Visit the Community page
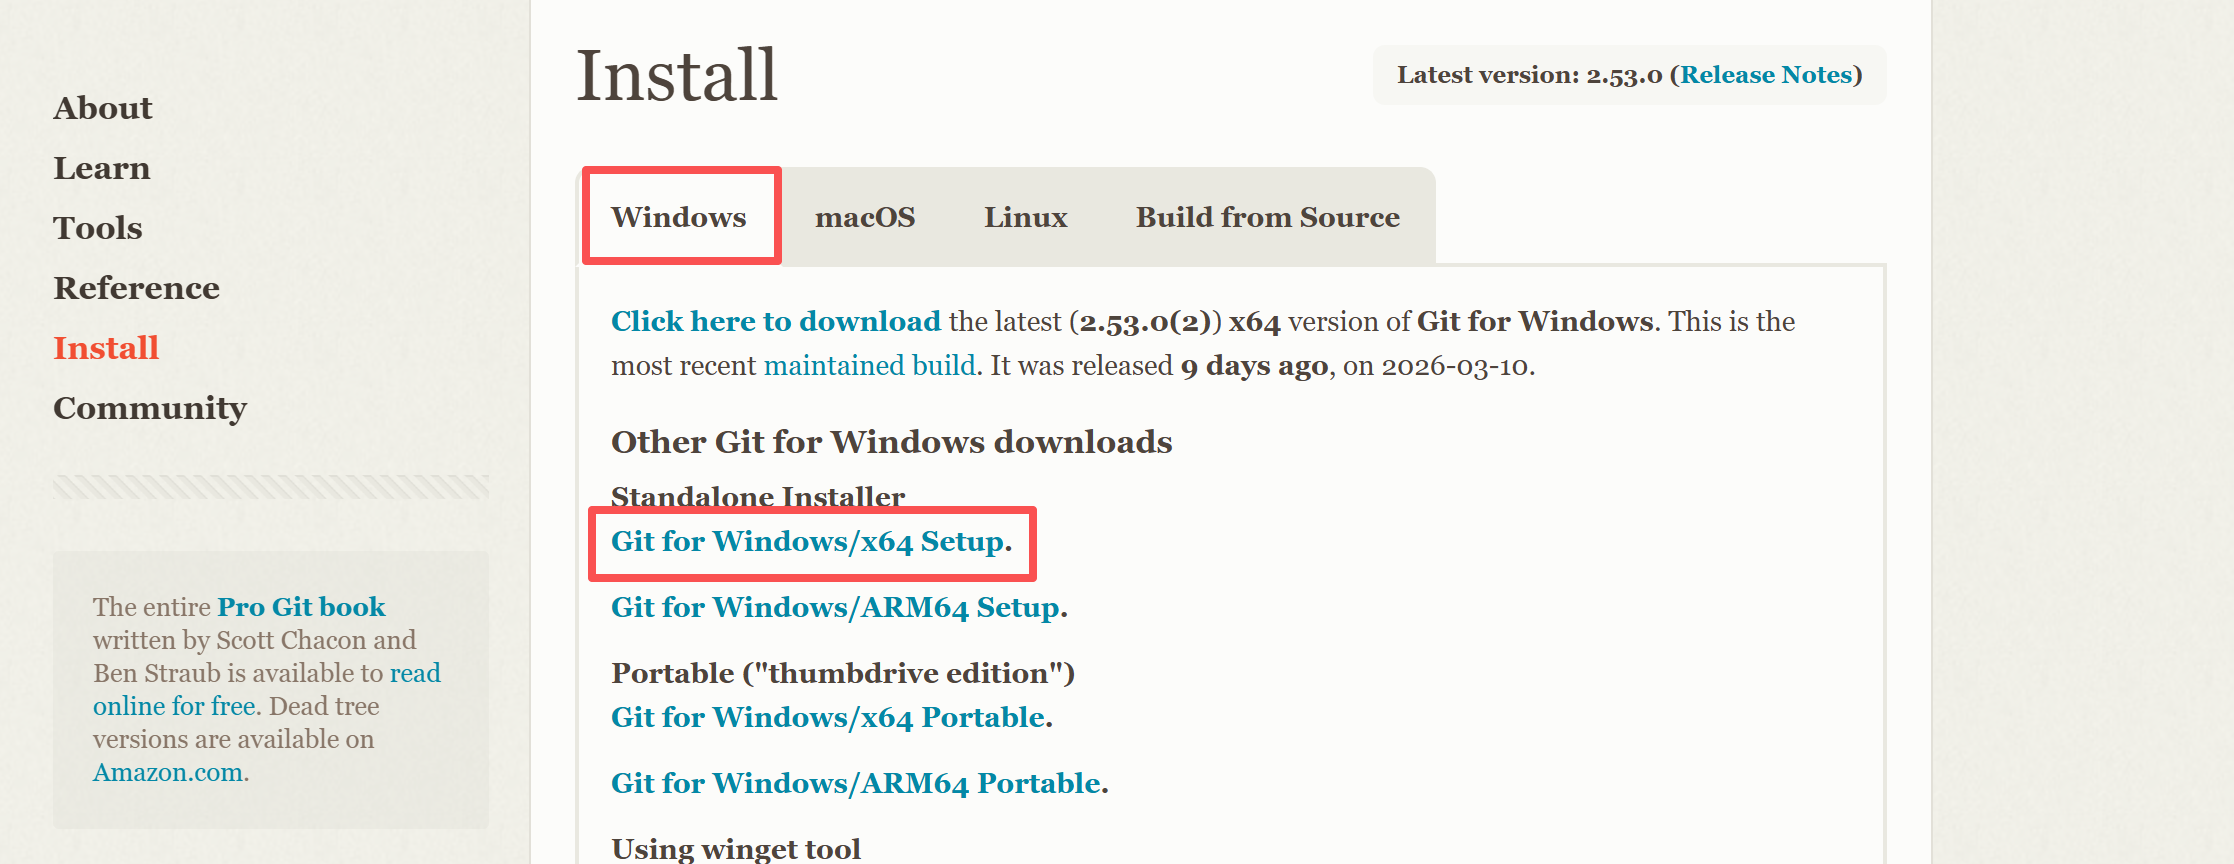 point(150,409)
